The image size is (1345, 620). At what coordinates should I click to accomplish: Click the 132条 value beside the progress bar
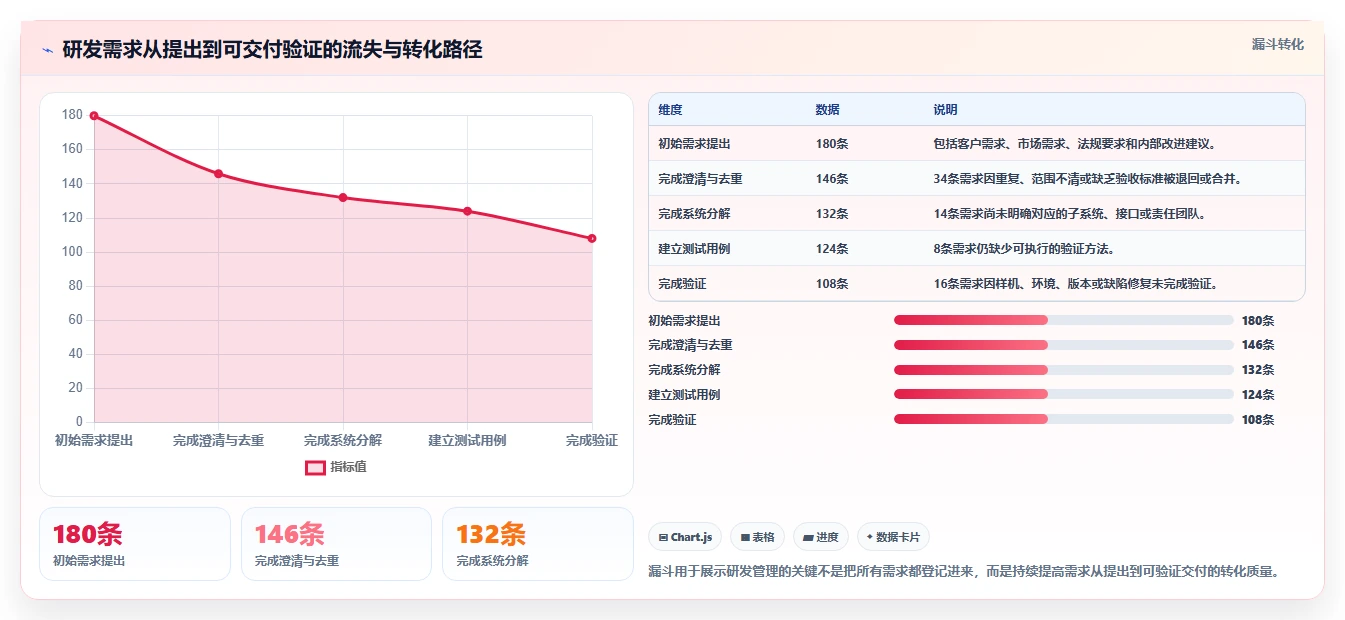(1258, 370)
